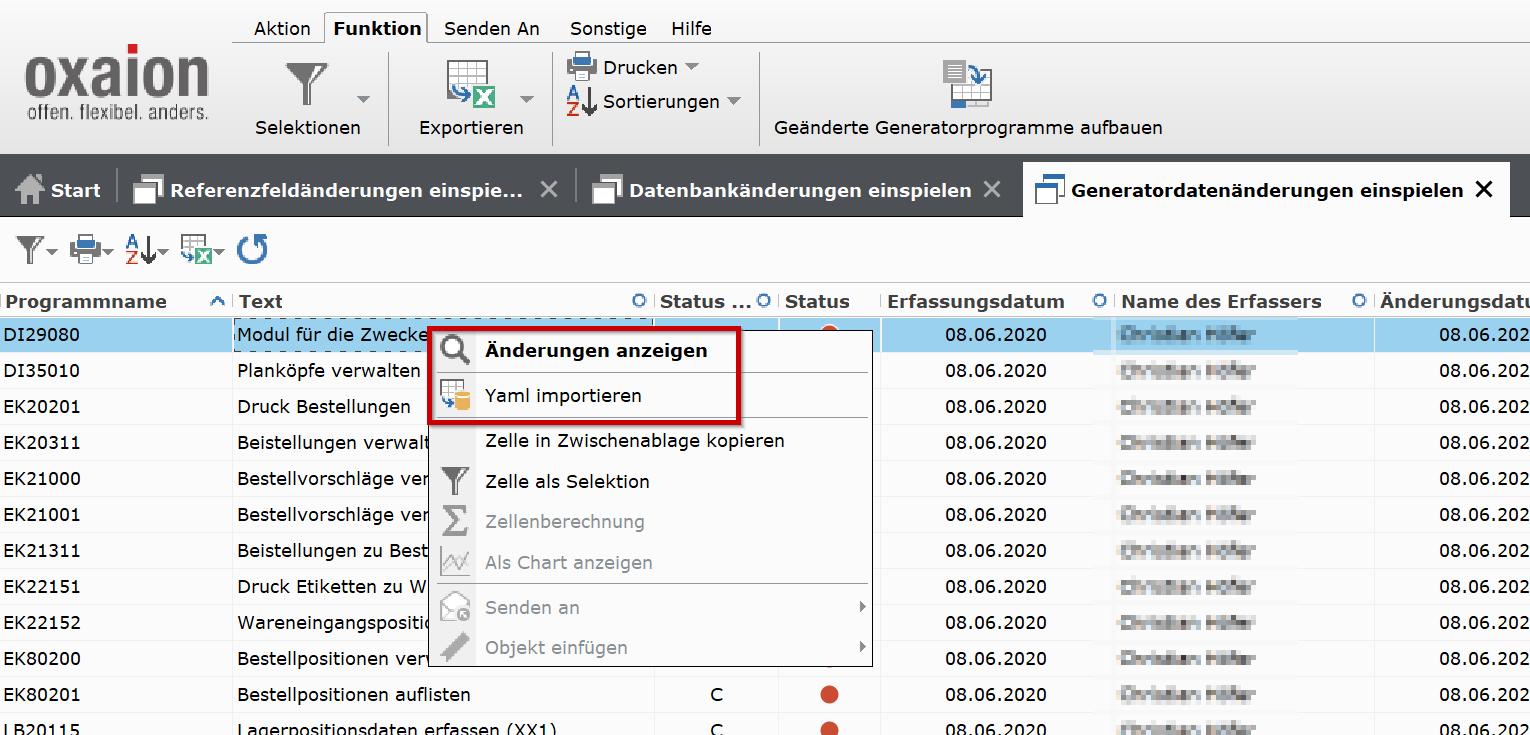Click Geänderte Generatorprogramme aufbauen icon
1530x735 pixels.
coord(967,84)
